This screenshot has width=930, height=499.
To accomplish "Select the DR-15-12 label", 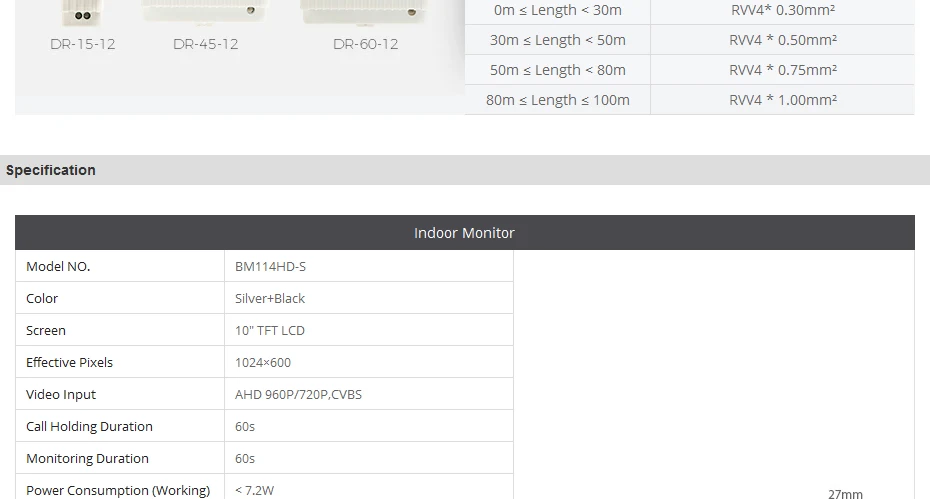I will click(x=82, y=44).
